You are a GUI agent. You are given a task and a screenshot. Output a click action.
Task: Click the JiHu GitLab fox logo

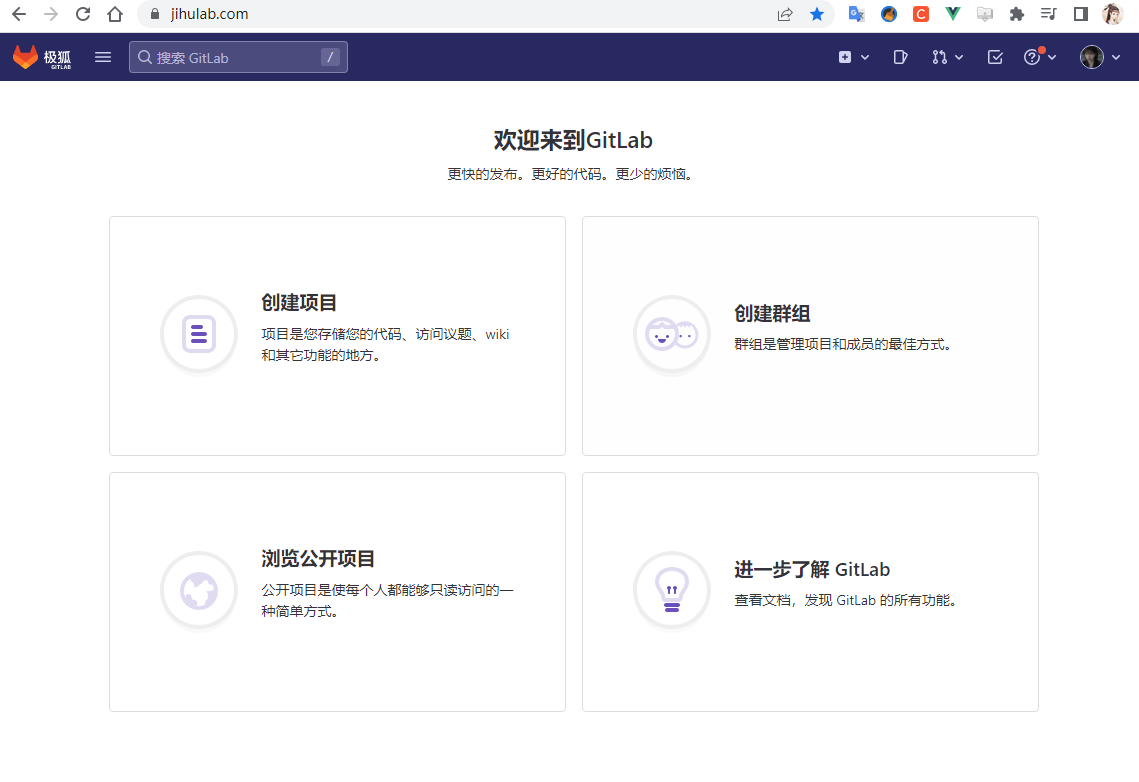(x=42, y=57)
